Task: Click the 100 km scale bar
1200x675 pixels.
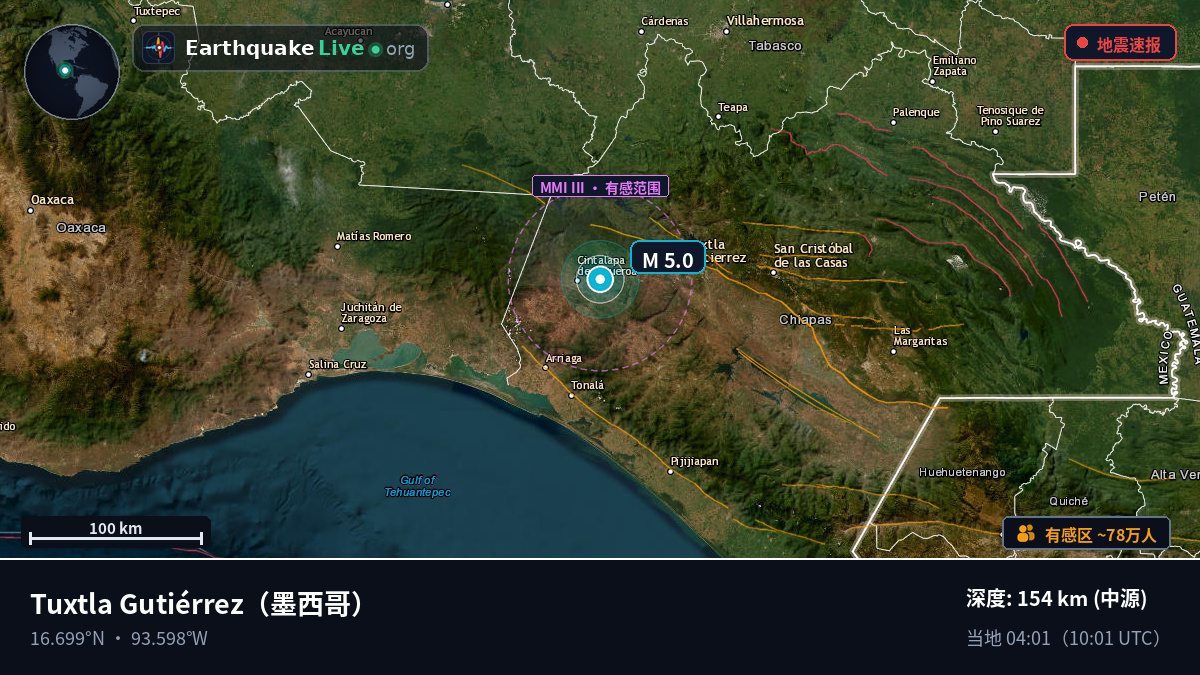Action: pos(116,533)
